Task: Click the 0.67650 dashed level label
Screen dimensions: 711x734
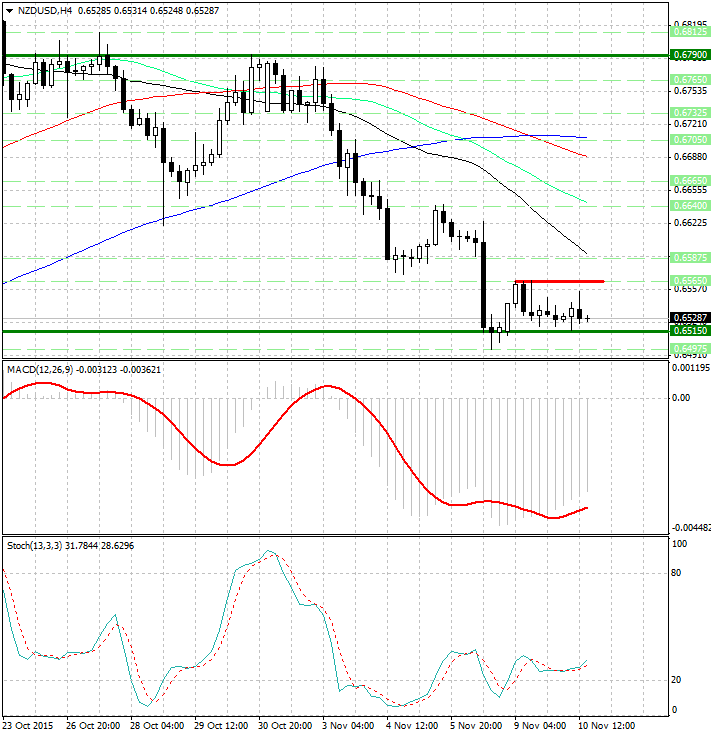Action: [x=690, y=80]
